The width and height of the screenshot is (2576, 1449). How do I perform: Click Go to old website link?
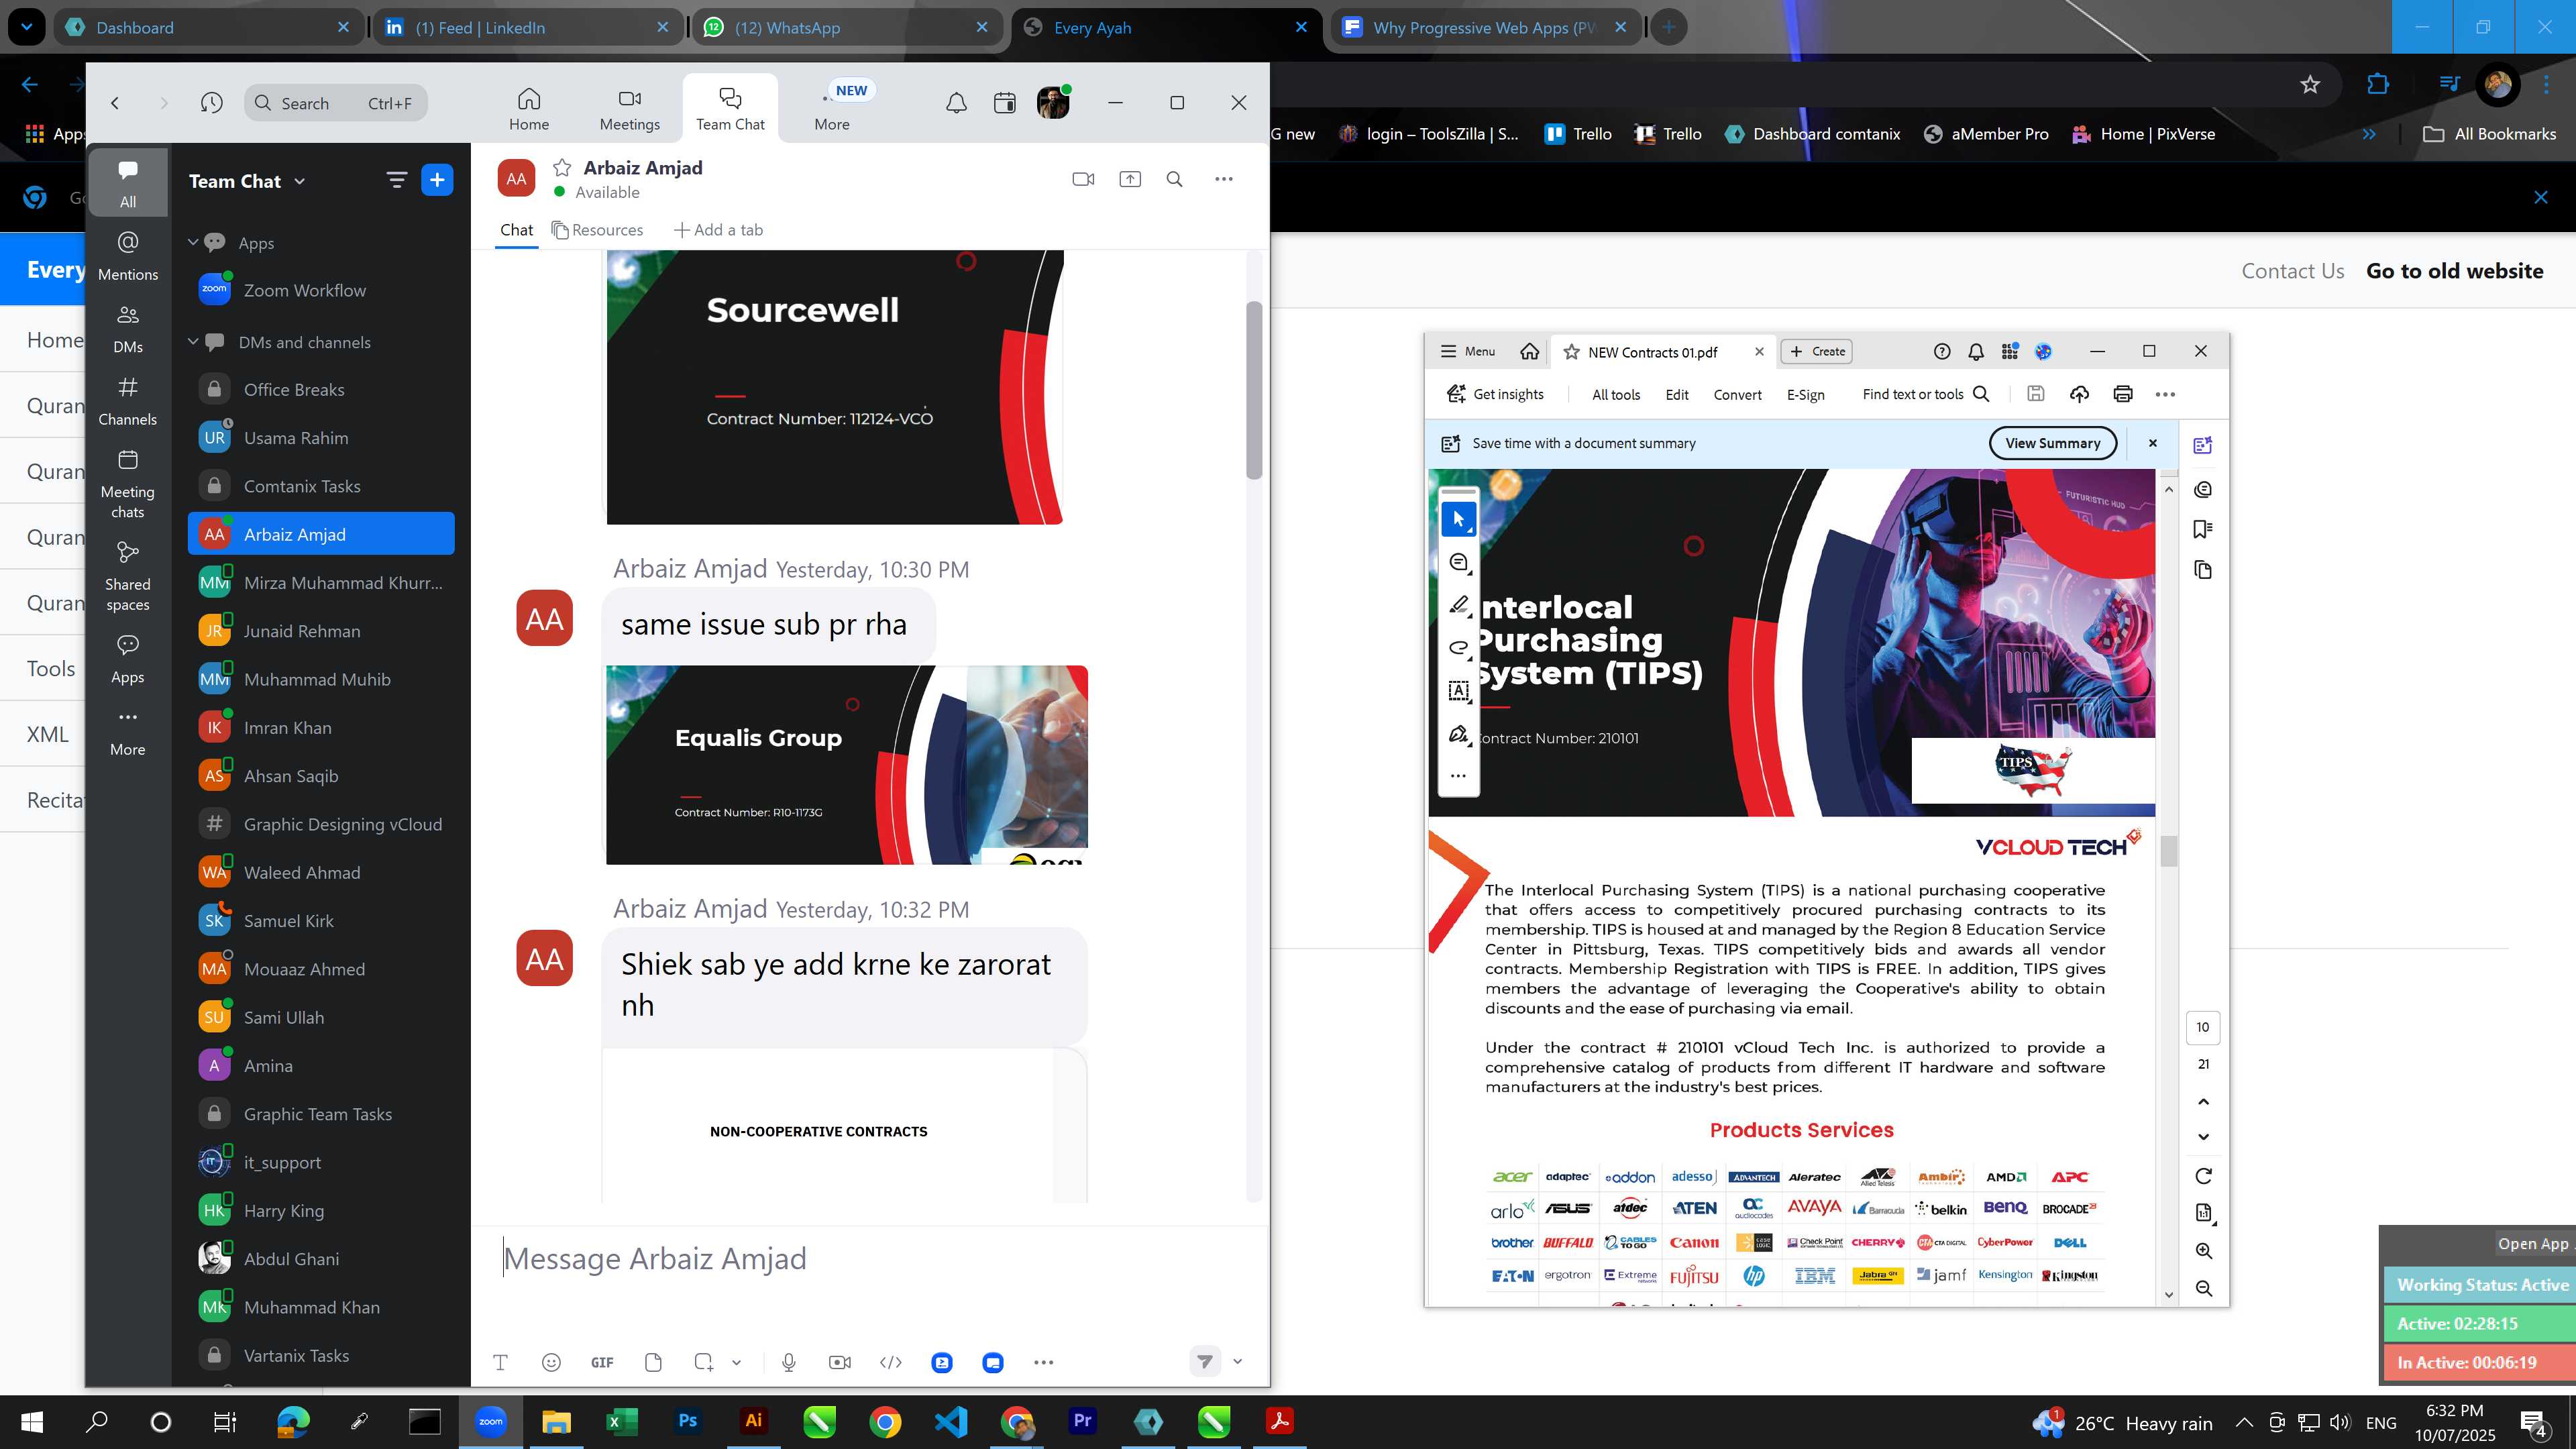click(2454, 271)
